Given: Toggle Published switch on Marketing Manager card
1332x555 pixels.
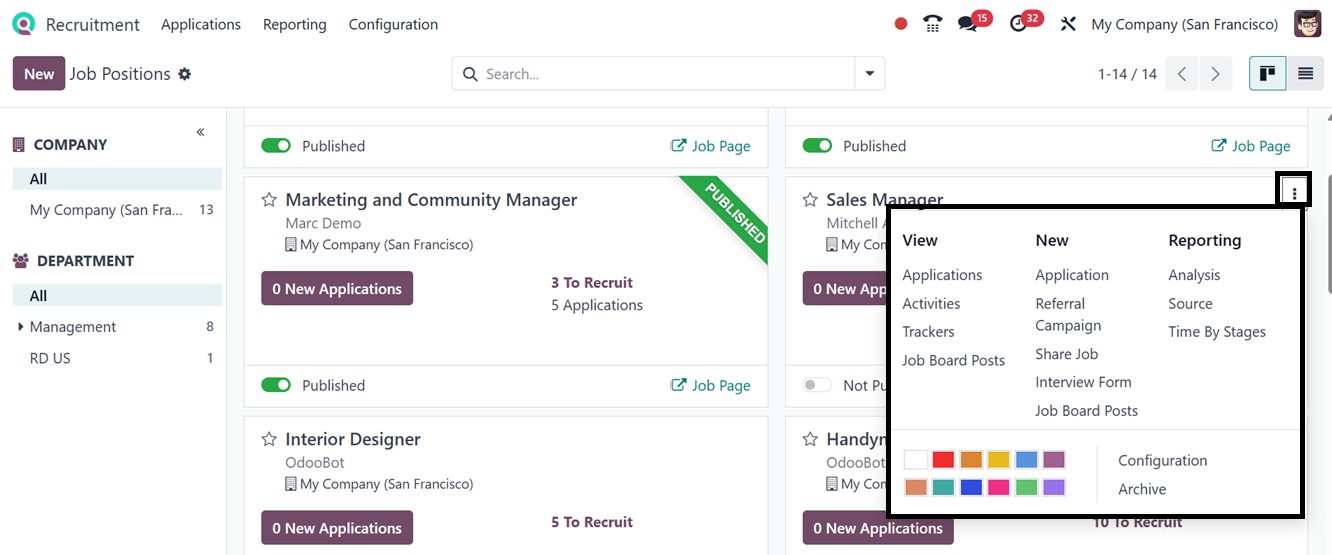Looking at the screenshot, I should click(276, 385).
